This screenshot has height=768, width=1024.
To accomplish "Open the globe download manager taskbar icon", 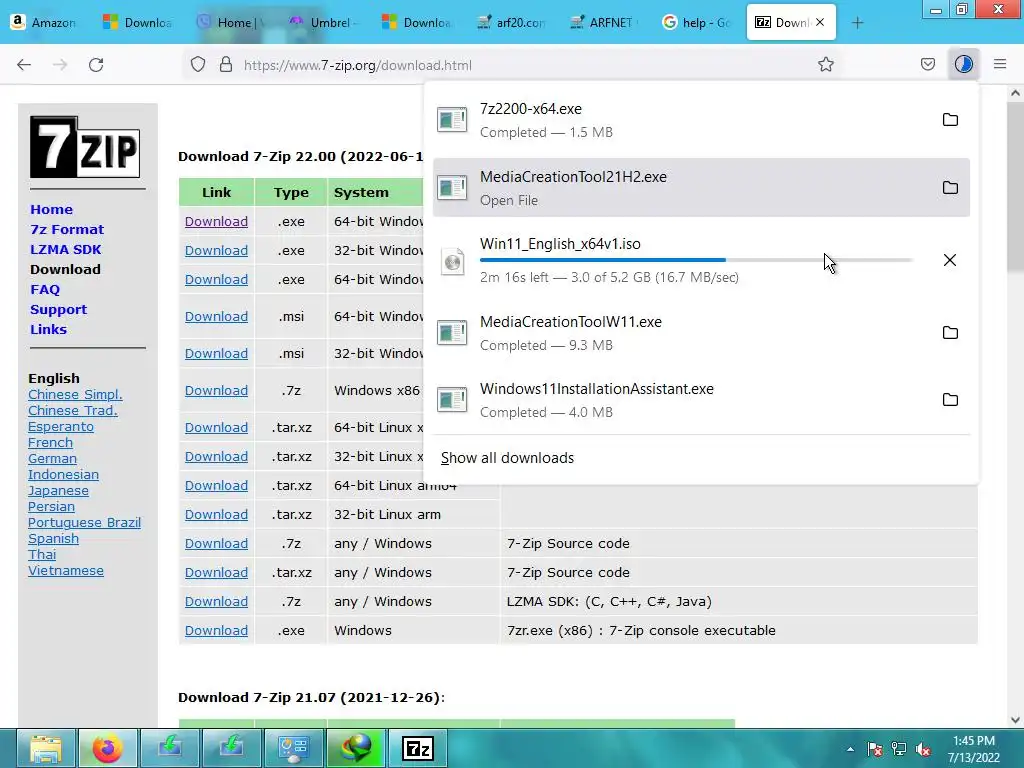I will (x=355, y=748).
